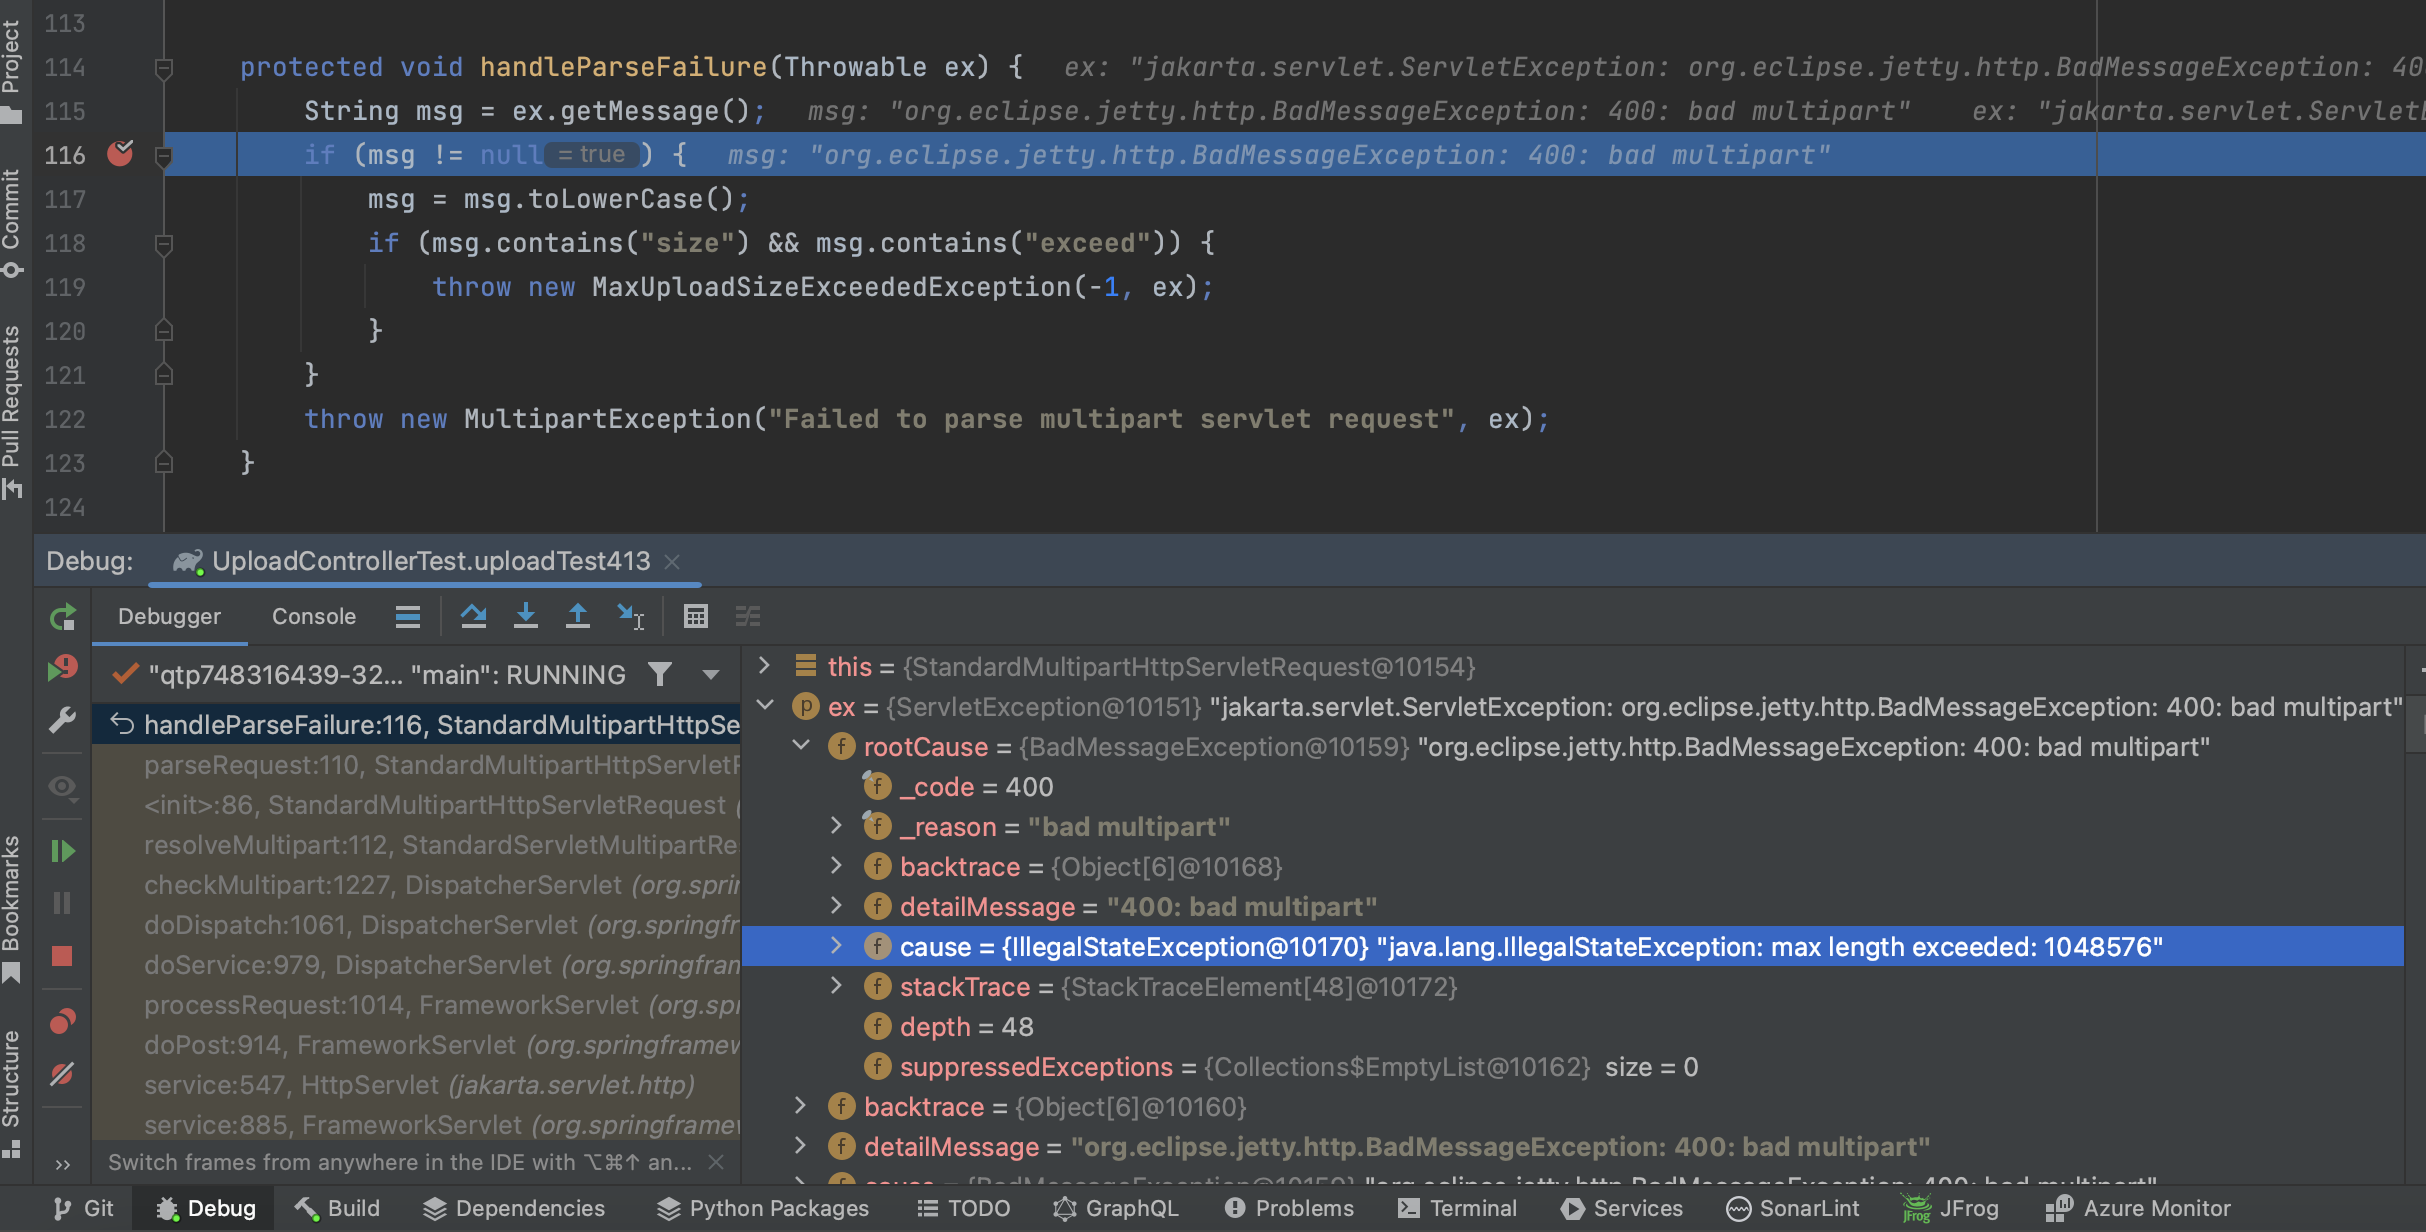Close UploadControllerTest.uploadTest413 debug tab
2426x1232 pixels.
pos(672,562)
